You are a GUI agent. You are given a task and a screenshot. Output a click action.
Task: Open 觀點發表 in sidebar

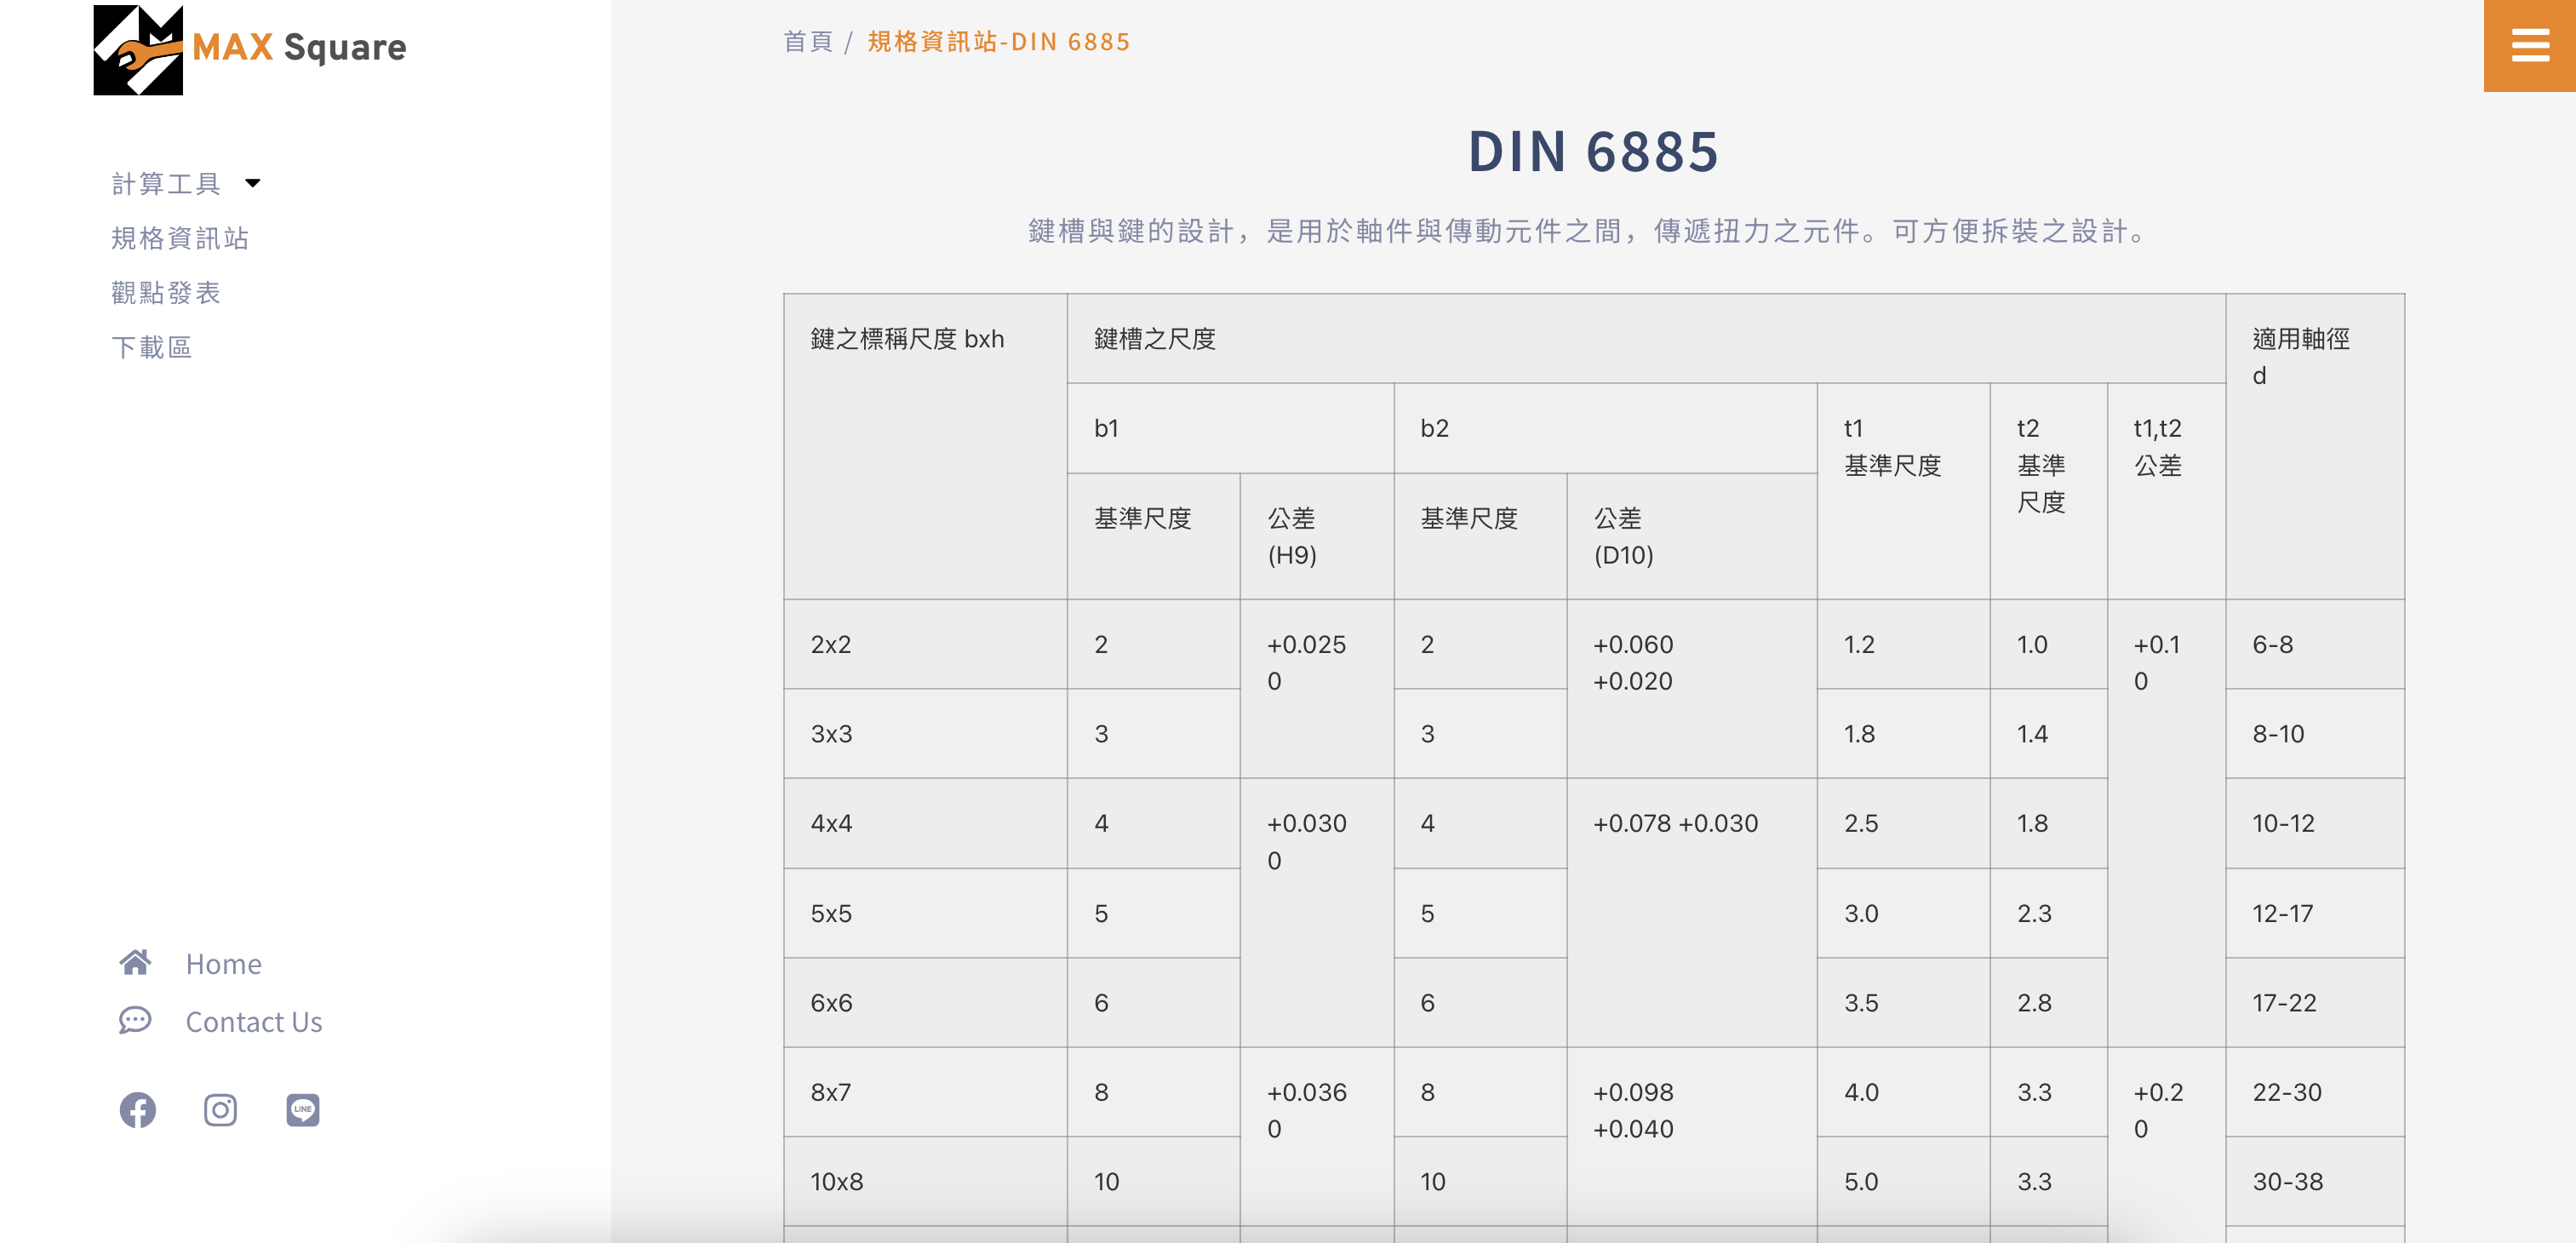(x=166, y=292)
